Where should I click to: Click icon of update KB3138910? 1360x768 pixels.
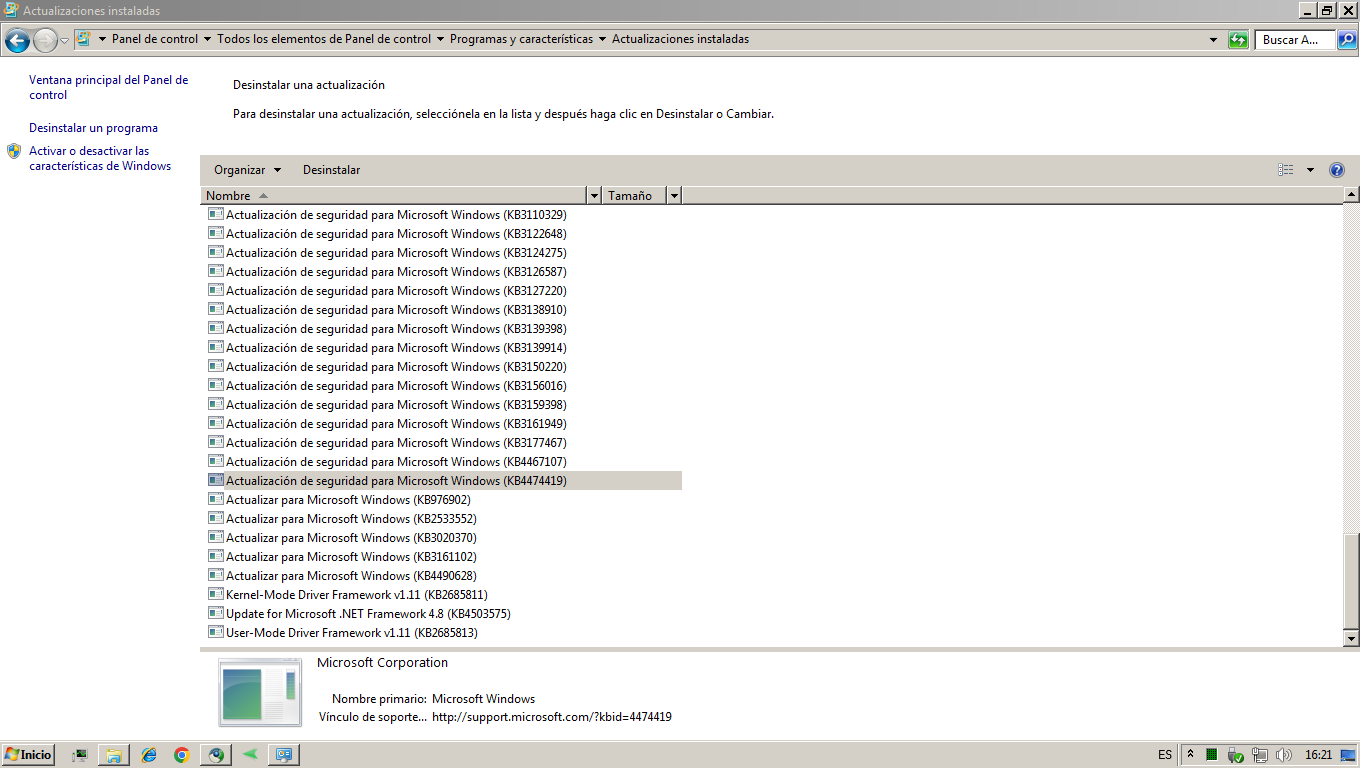pos(215,309)
